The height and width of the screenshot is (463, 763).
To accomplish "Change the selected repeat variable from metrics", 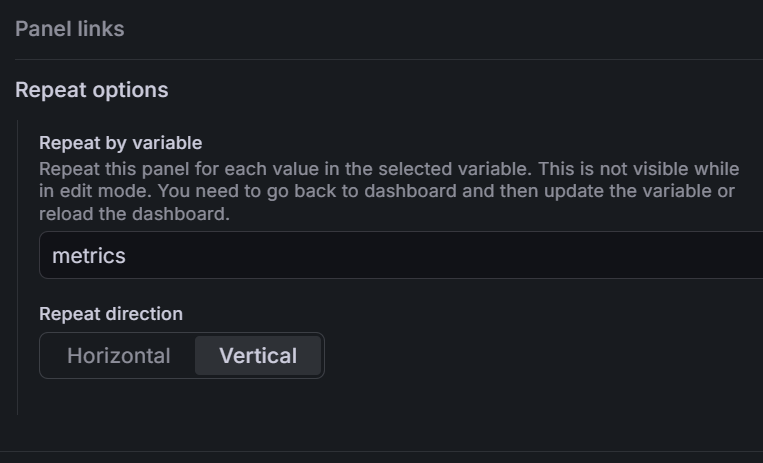I will coord(400,256).
